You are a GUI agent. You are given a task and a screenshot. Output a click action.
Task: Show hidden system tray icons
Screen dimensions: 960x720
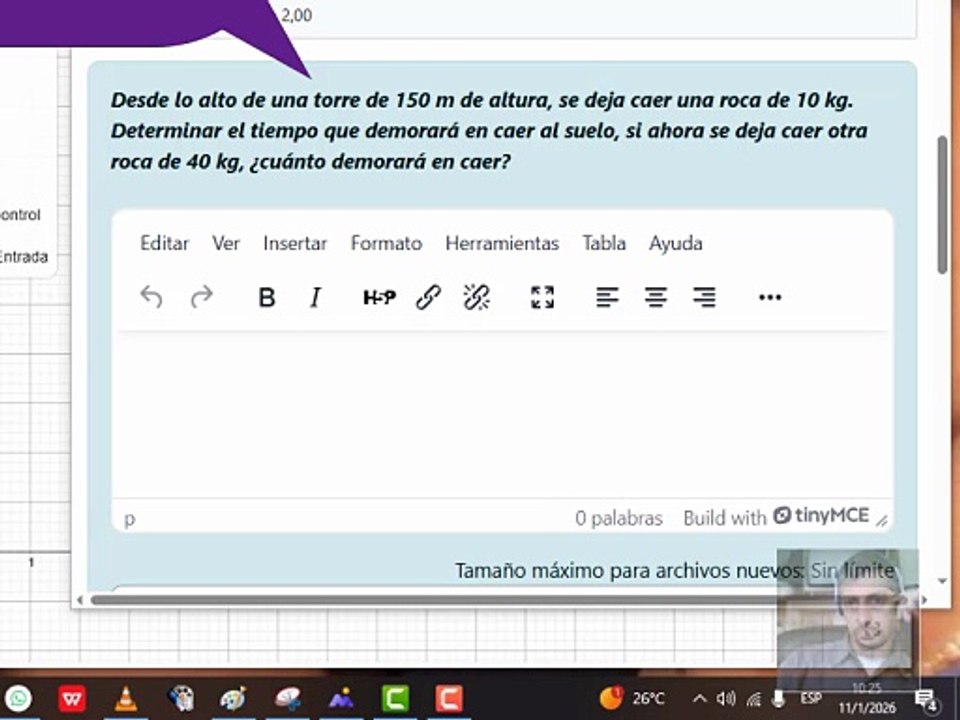pos(699,698)
